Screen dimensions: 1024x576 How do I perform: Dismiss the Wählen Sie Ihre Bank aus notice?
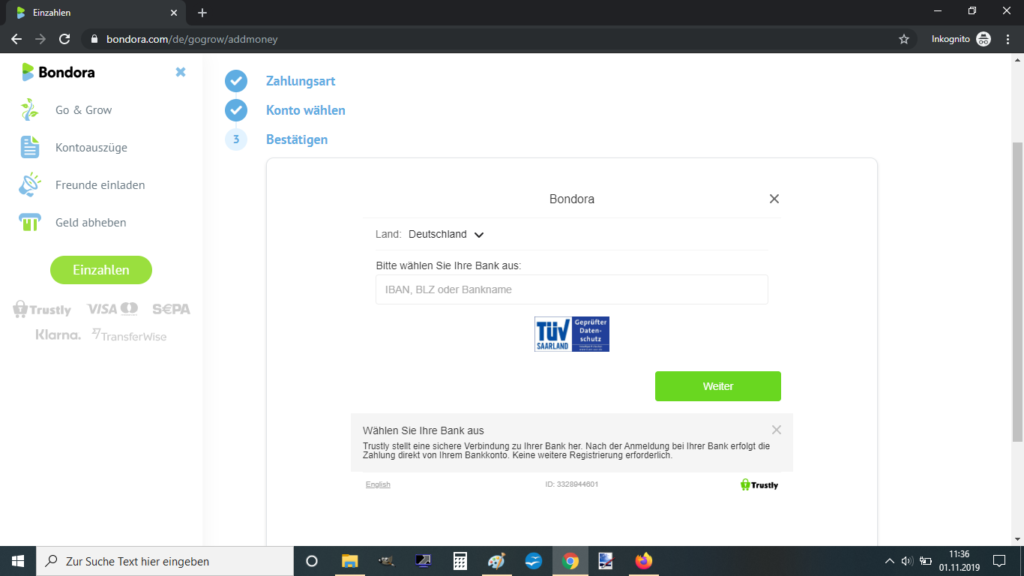coord(776,430)
